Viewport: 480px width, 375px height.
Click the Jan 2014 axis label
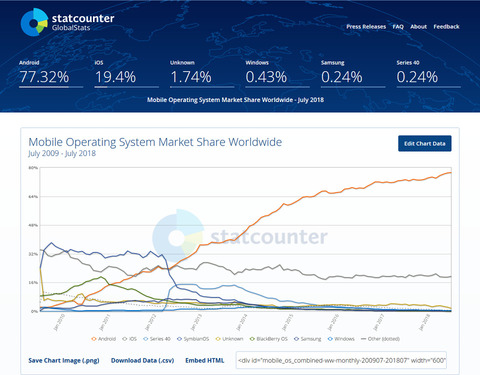point(241,322)
